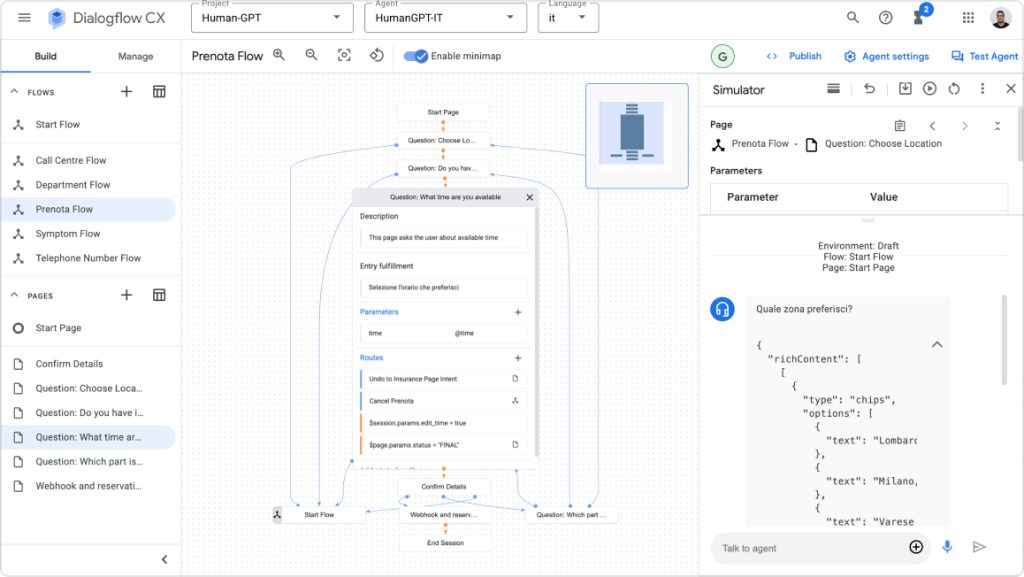Click the help question mark icon
Image resolution: width=1024 pixels, height=577 pixels.
(885, 18)
